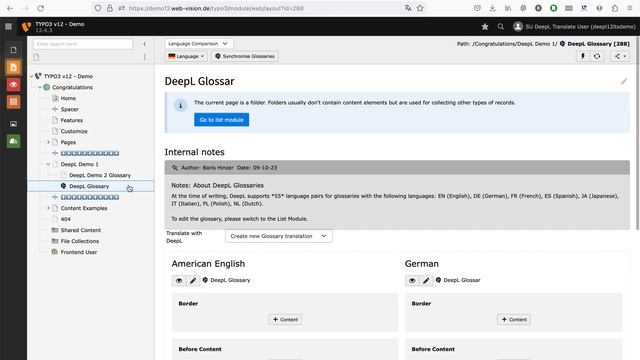The height and width of the screenshot is (360, 640).
Task: Select Features page in the tree
Action: click(x=71, y=120)
